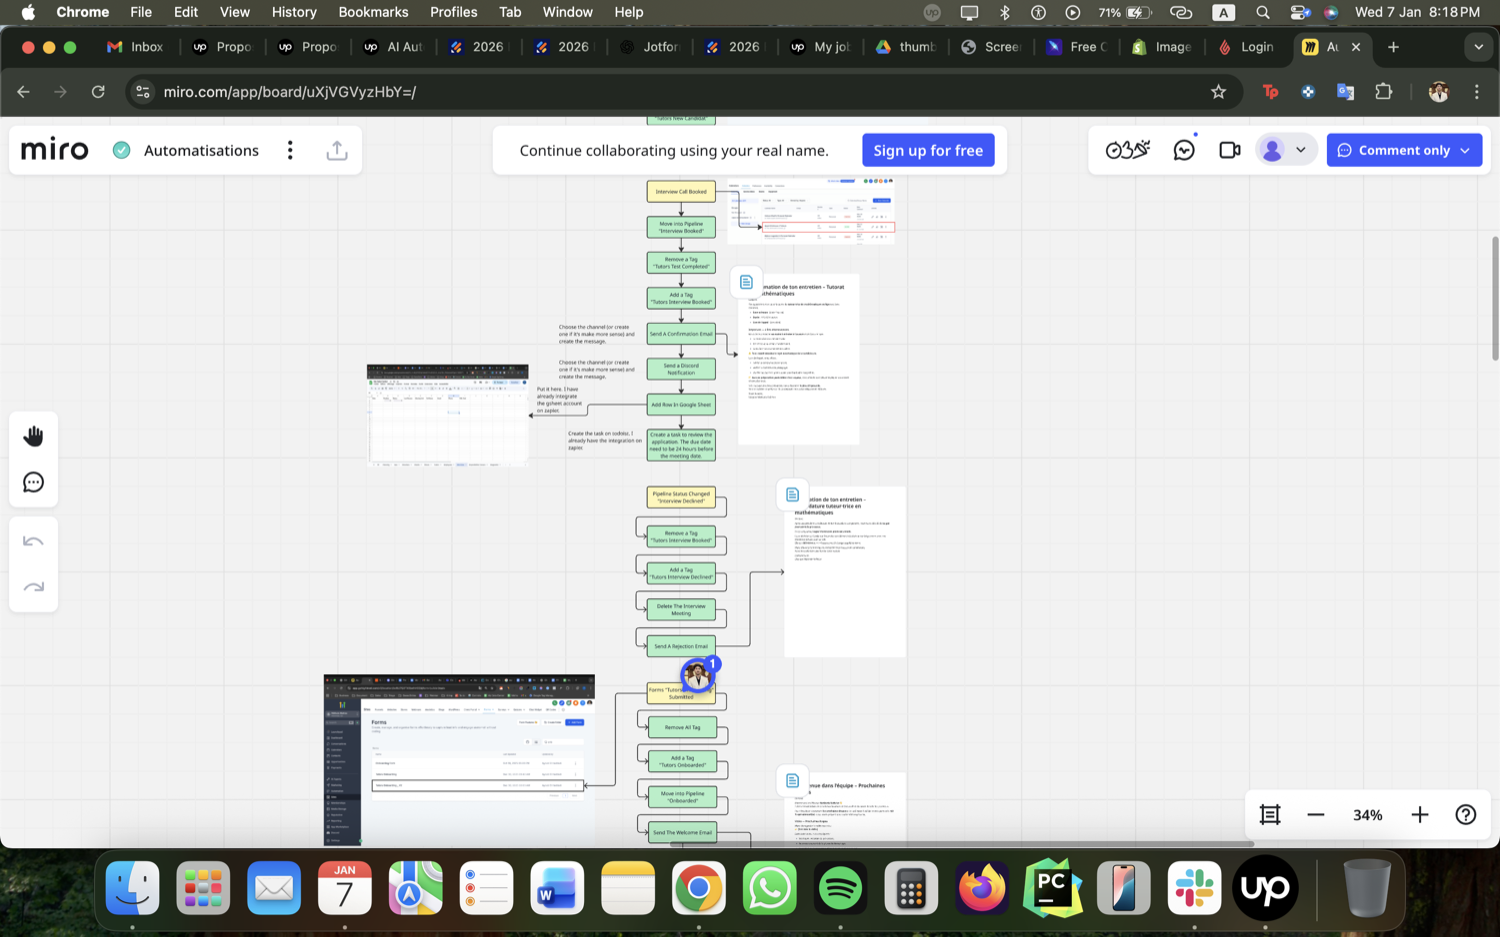Open Chrome tab search dropdown arrow
Image resolution: width=1500 pixels, height=937 pixels.
(1478, 47)
